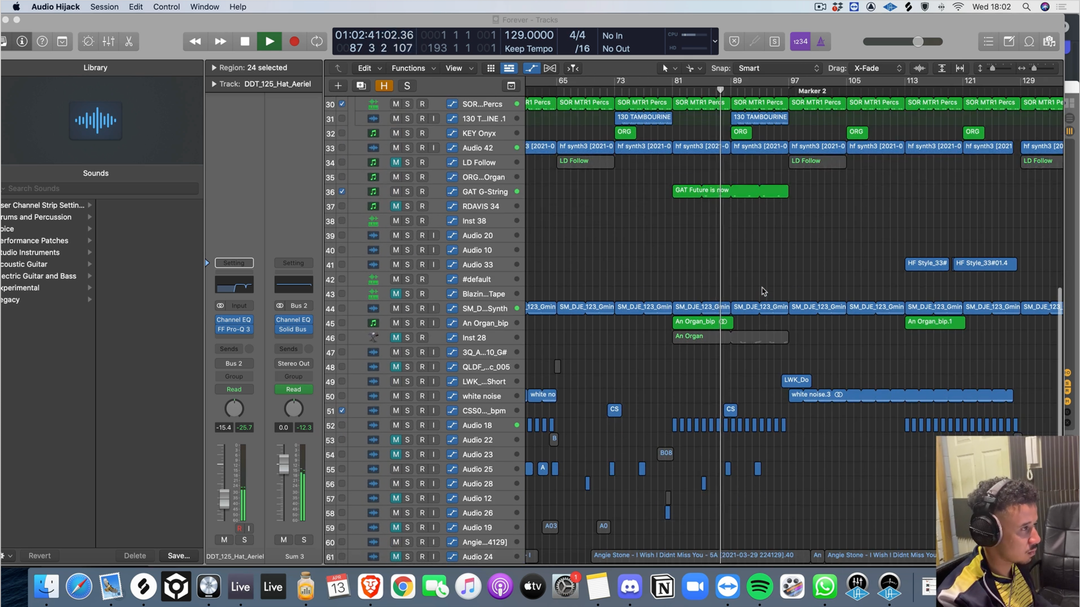Solo the Audio 18 track

coord(408,425)
